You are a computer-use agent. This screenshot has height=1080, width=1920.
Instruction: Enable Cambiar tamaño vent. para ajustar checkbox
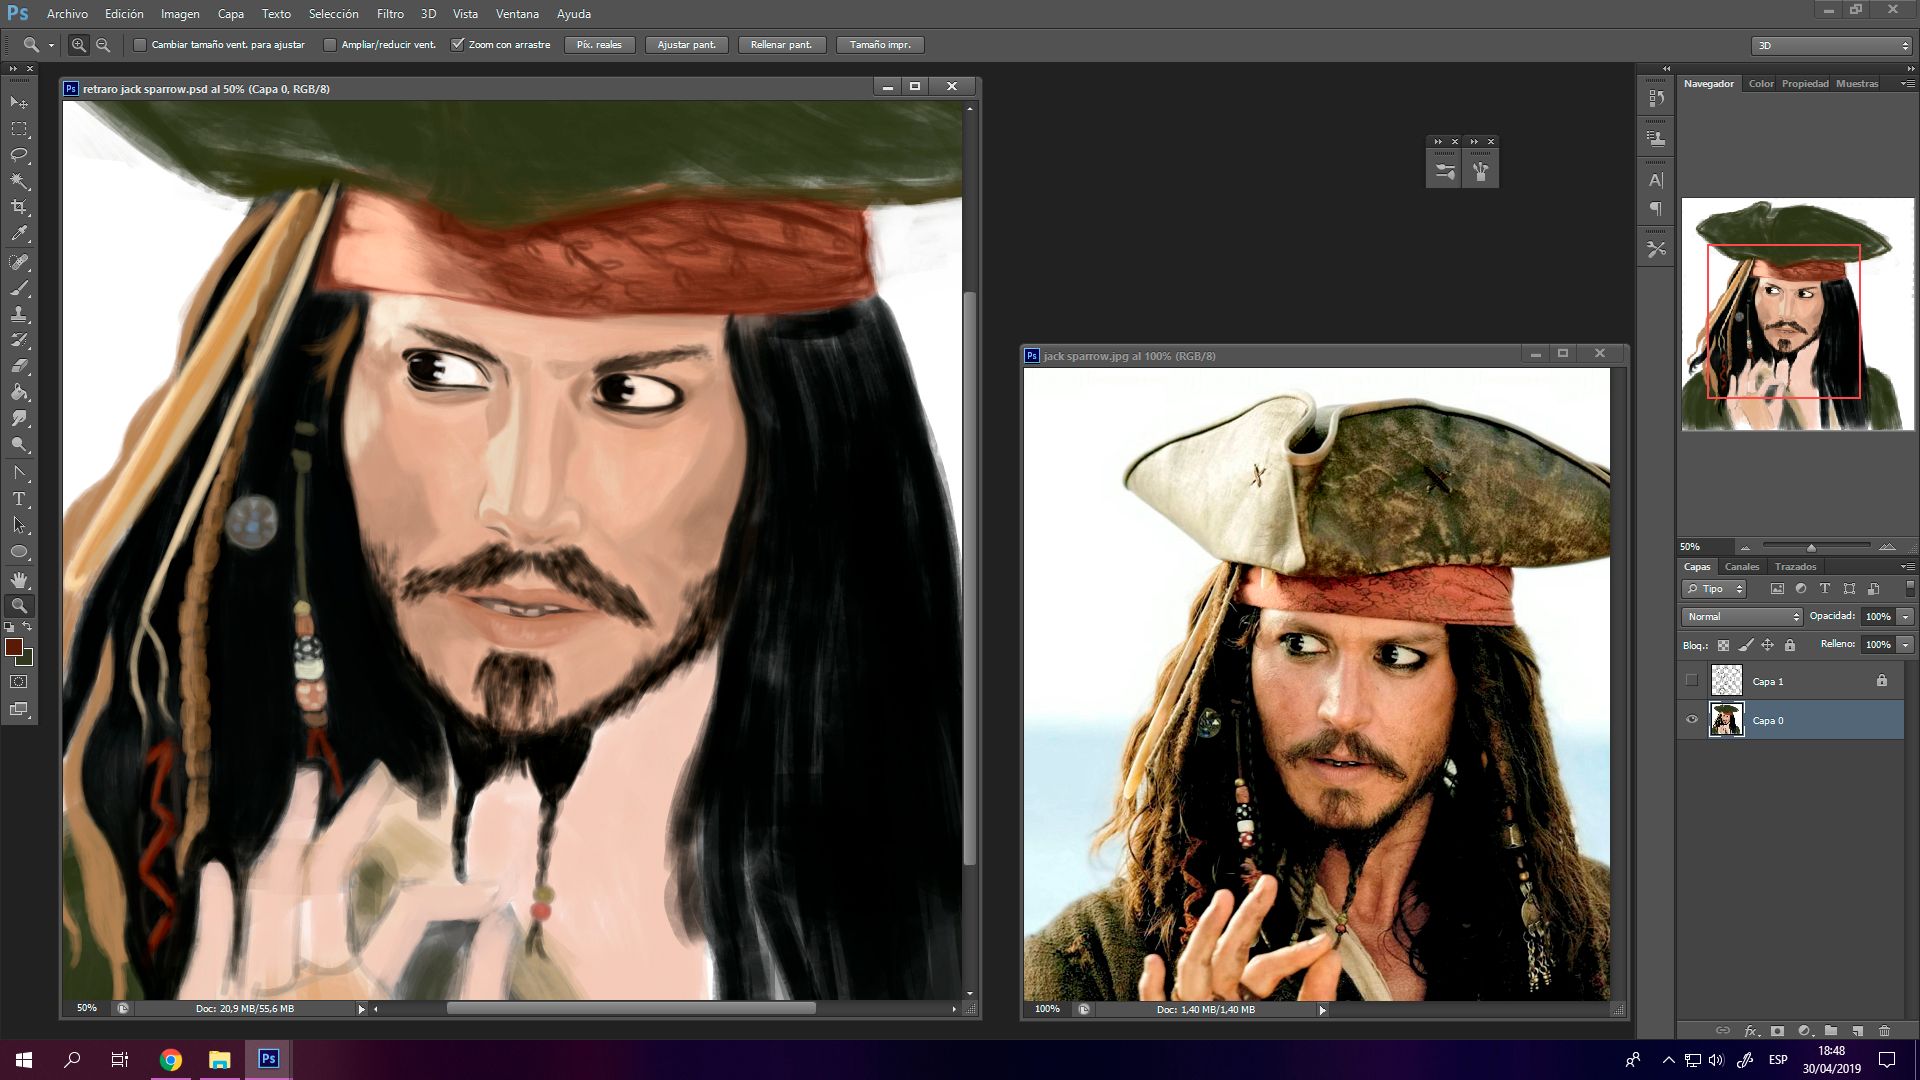[140, 45]
